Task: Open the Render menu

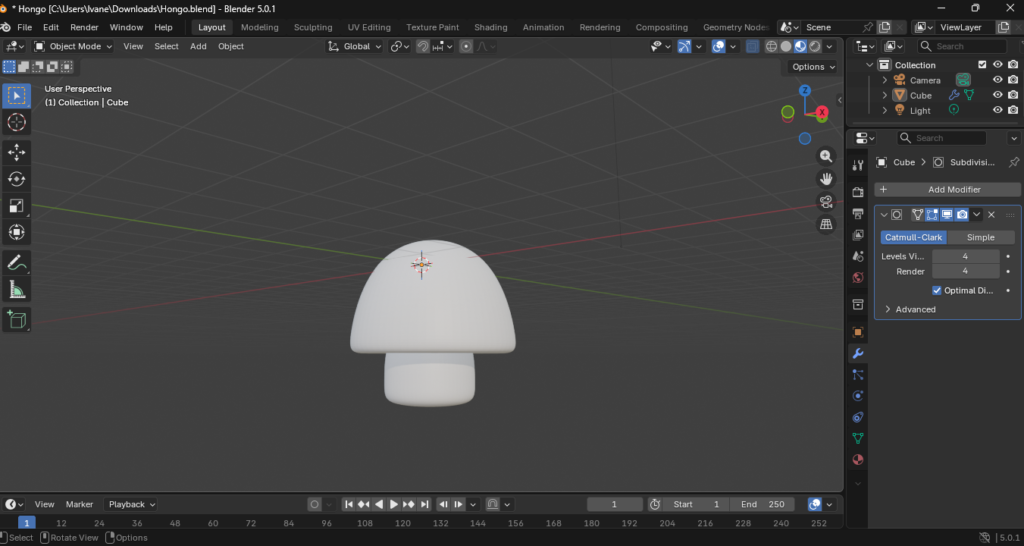Action: [x=84, y=27]
